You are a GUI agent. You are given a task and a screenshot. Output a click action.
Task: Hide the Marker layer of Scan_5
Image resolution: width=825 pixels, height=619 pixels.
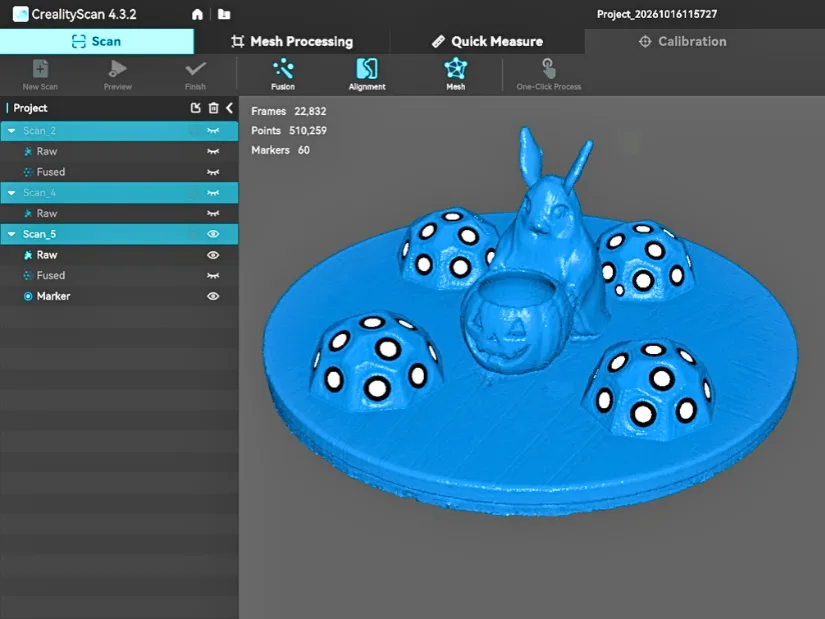pos(213,296)
